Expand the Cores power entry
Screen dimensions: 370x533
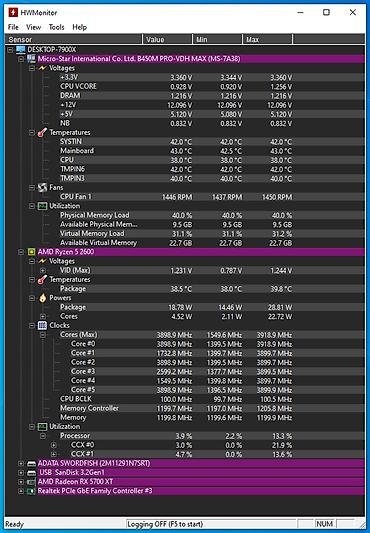[43, 316]
